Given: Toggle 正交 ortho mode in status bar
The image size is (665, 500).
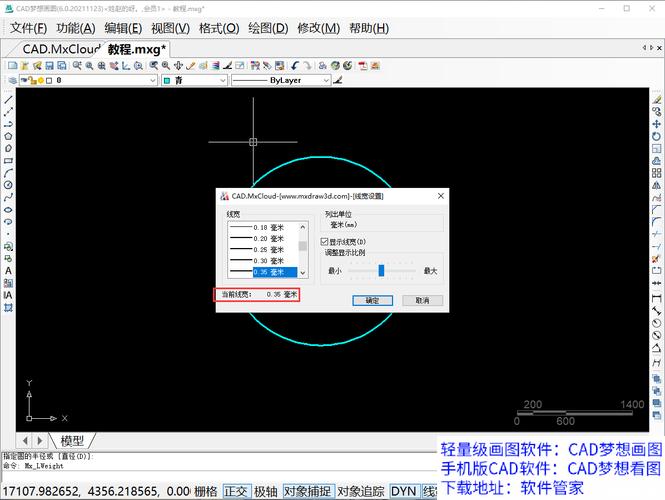Looking at the screenshot, I should 236,491.
